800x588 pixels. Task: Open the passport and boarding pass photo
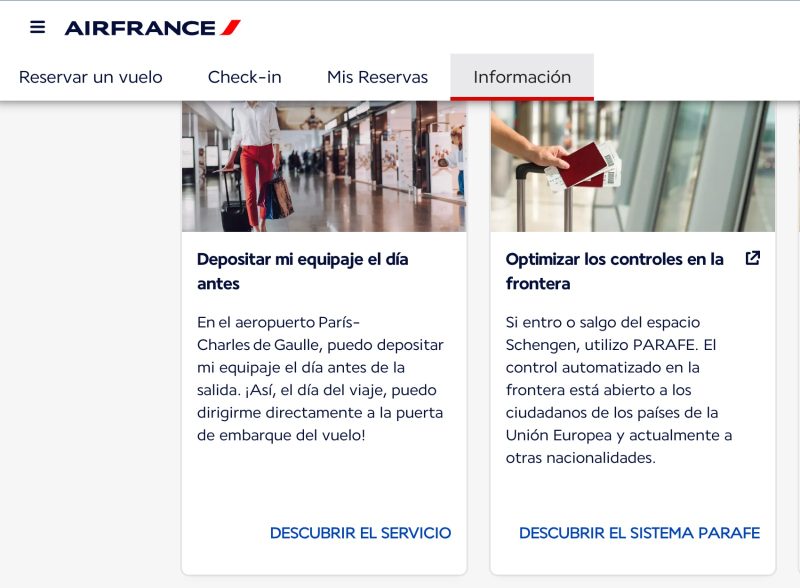(633, 166)
